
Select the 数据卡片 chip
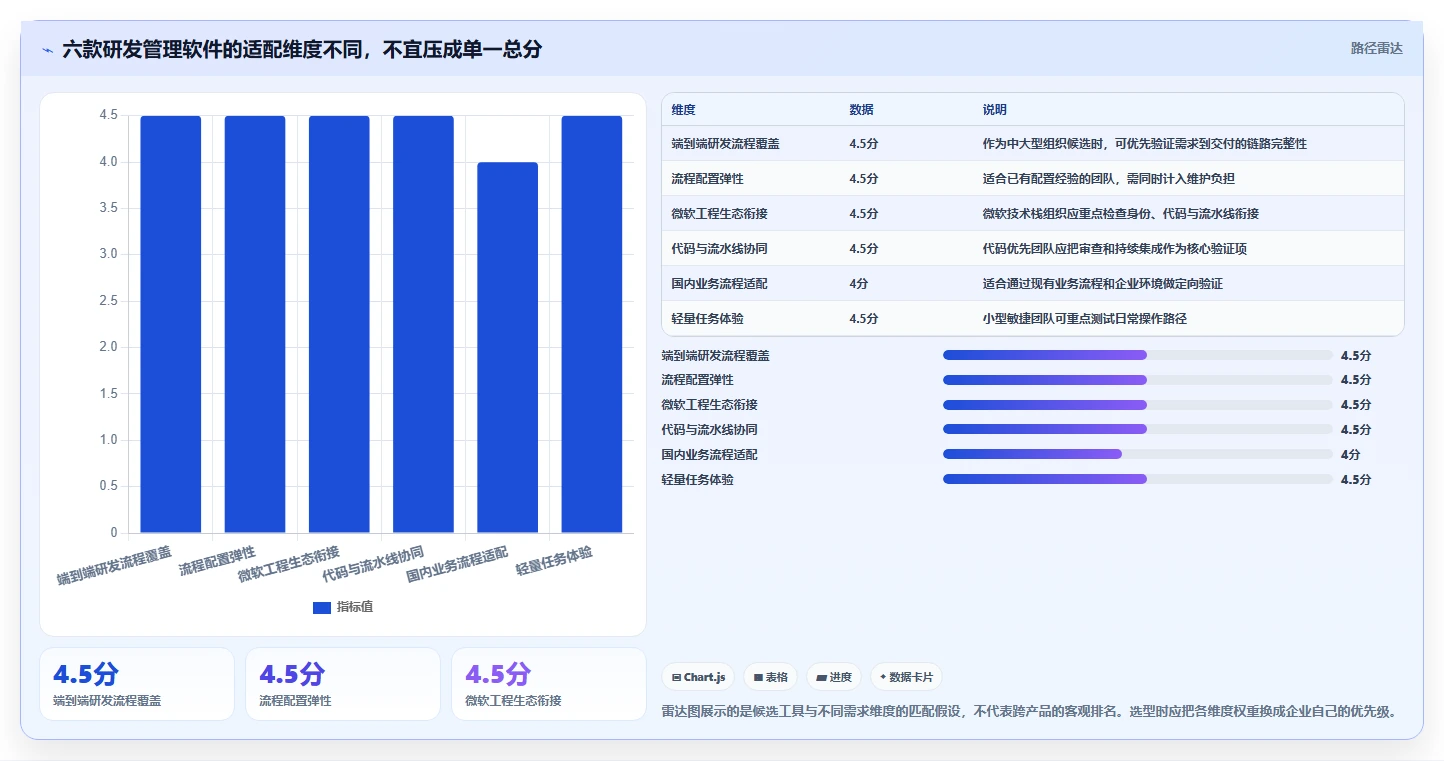[906, 677]
